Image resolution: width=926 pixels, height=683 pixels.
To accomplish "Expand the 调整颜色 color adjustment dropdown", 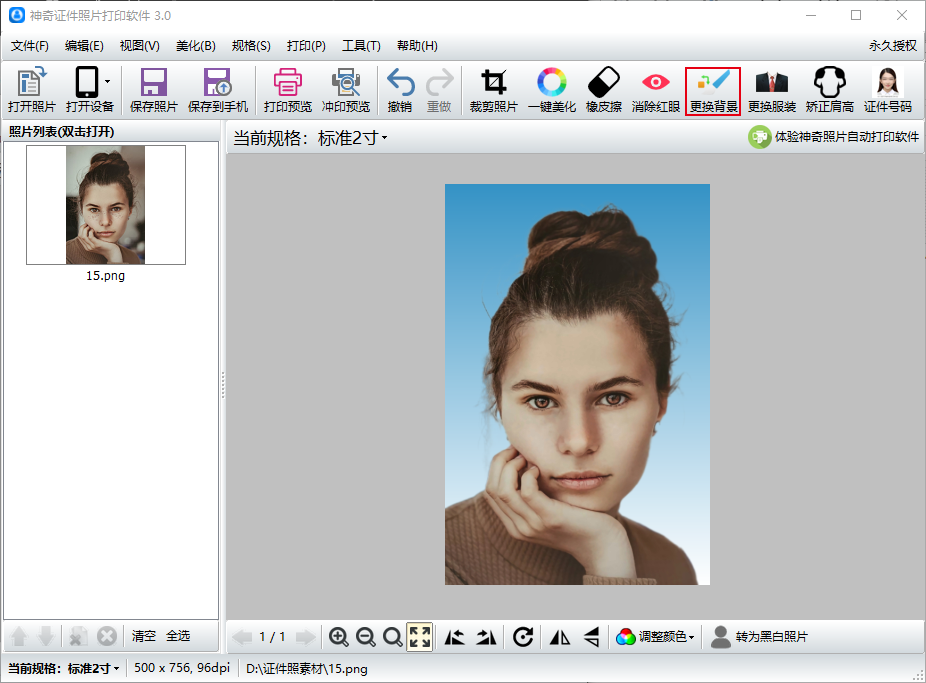I will (655, 637).
